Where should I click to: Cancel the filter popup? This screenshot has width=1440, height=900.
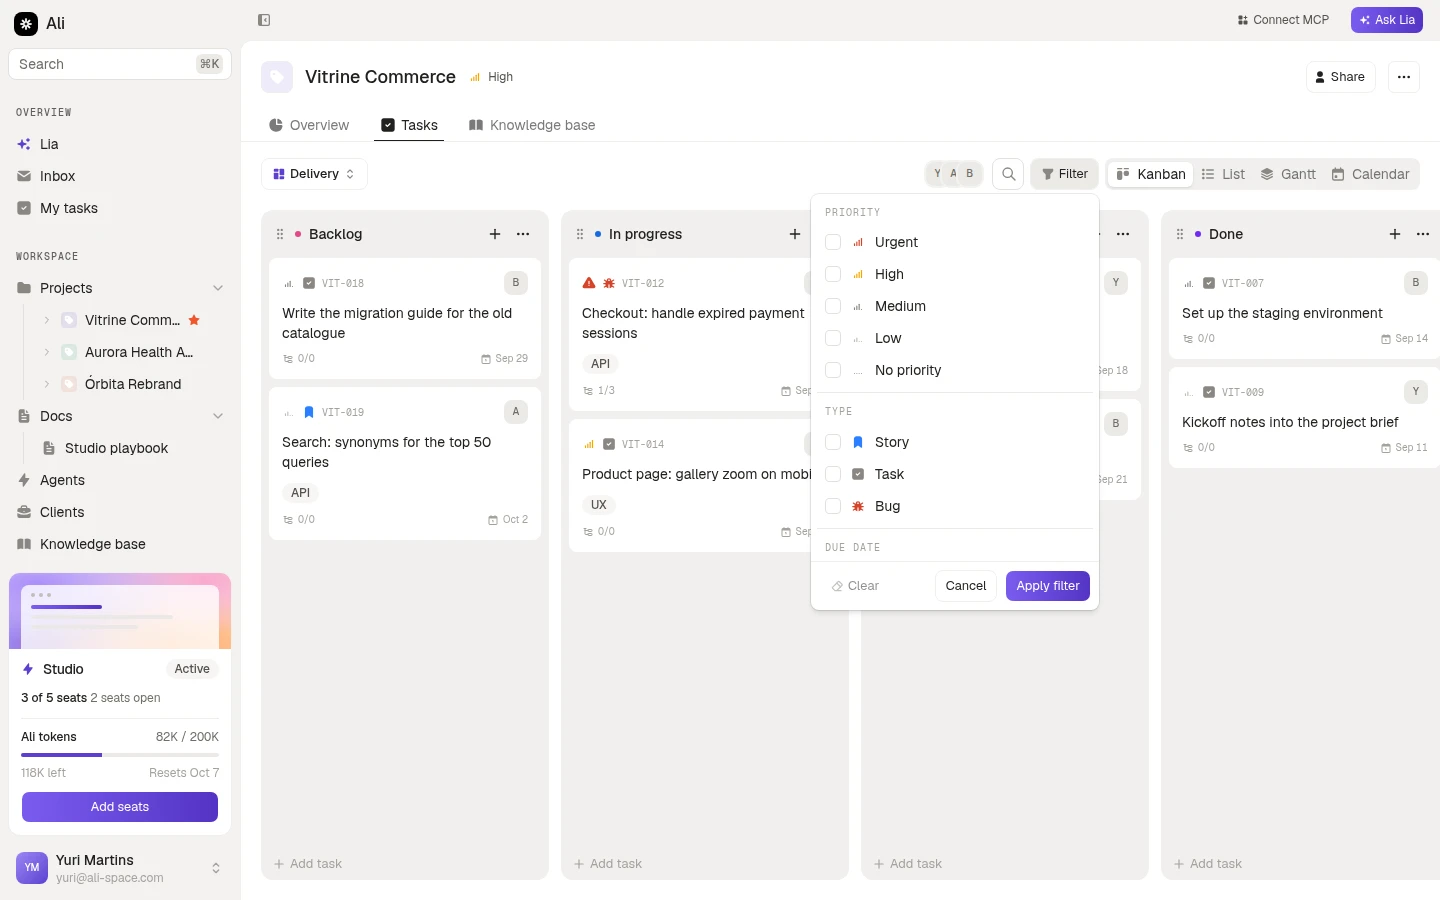[x=966, y=586]
